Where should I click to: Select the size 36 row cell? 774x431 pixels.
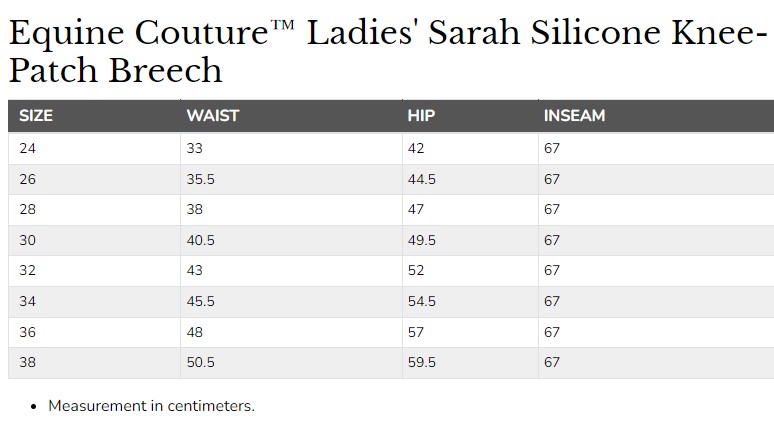(x=94, y=332)
